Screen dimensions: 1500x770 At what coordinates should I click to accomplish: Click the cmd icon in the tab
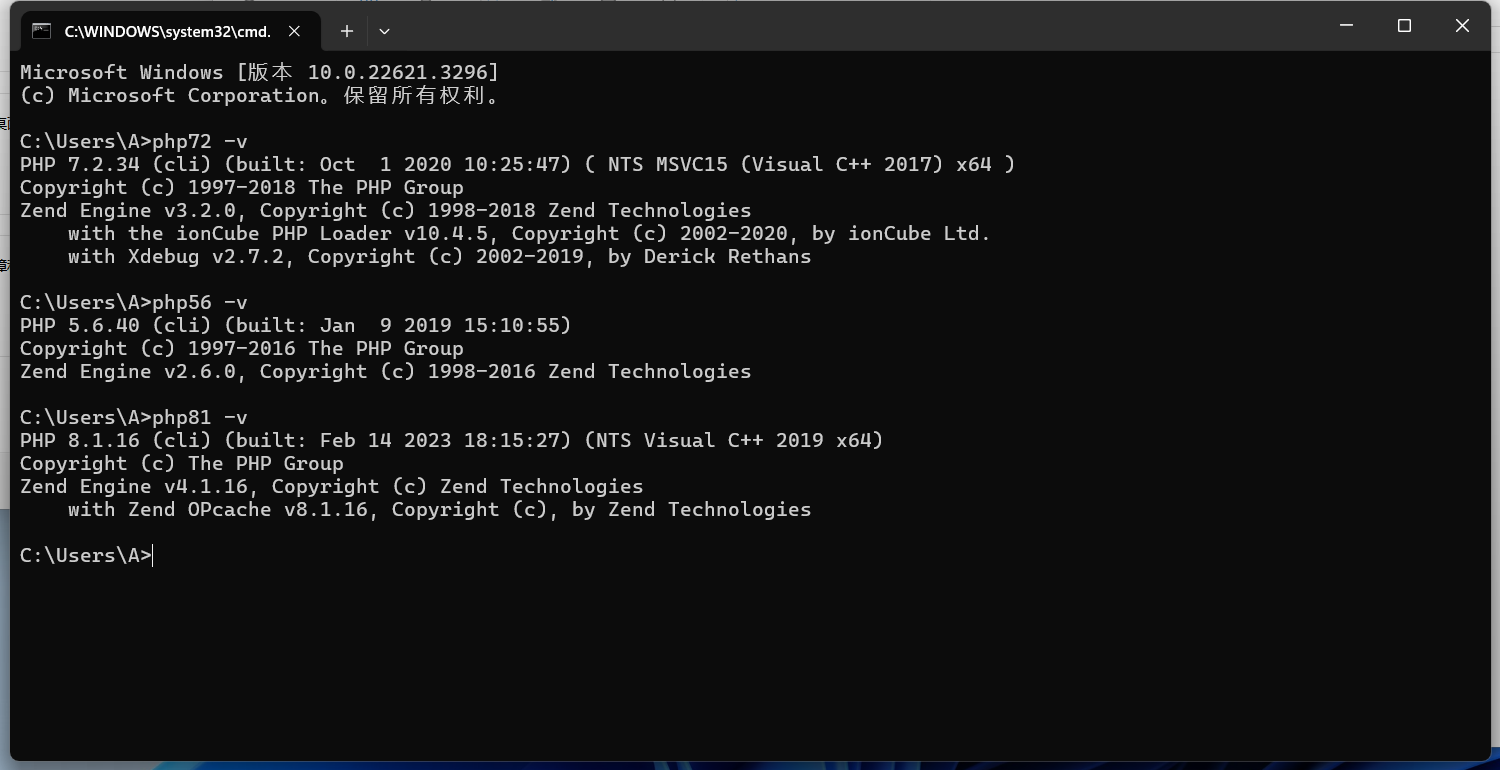42,31
